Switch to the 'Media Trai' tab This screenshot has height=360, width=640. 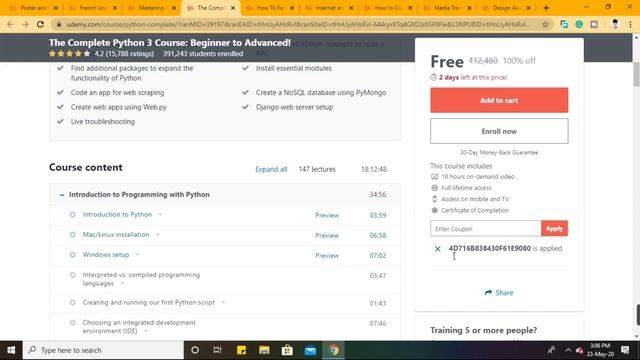(x=447, y=8)
